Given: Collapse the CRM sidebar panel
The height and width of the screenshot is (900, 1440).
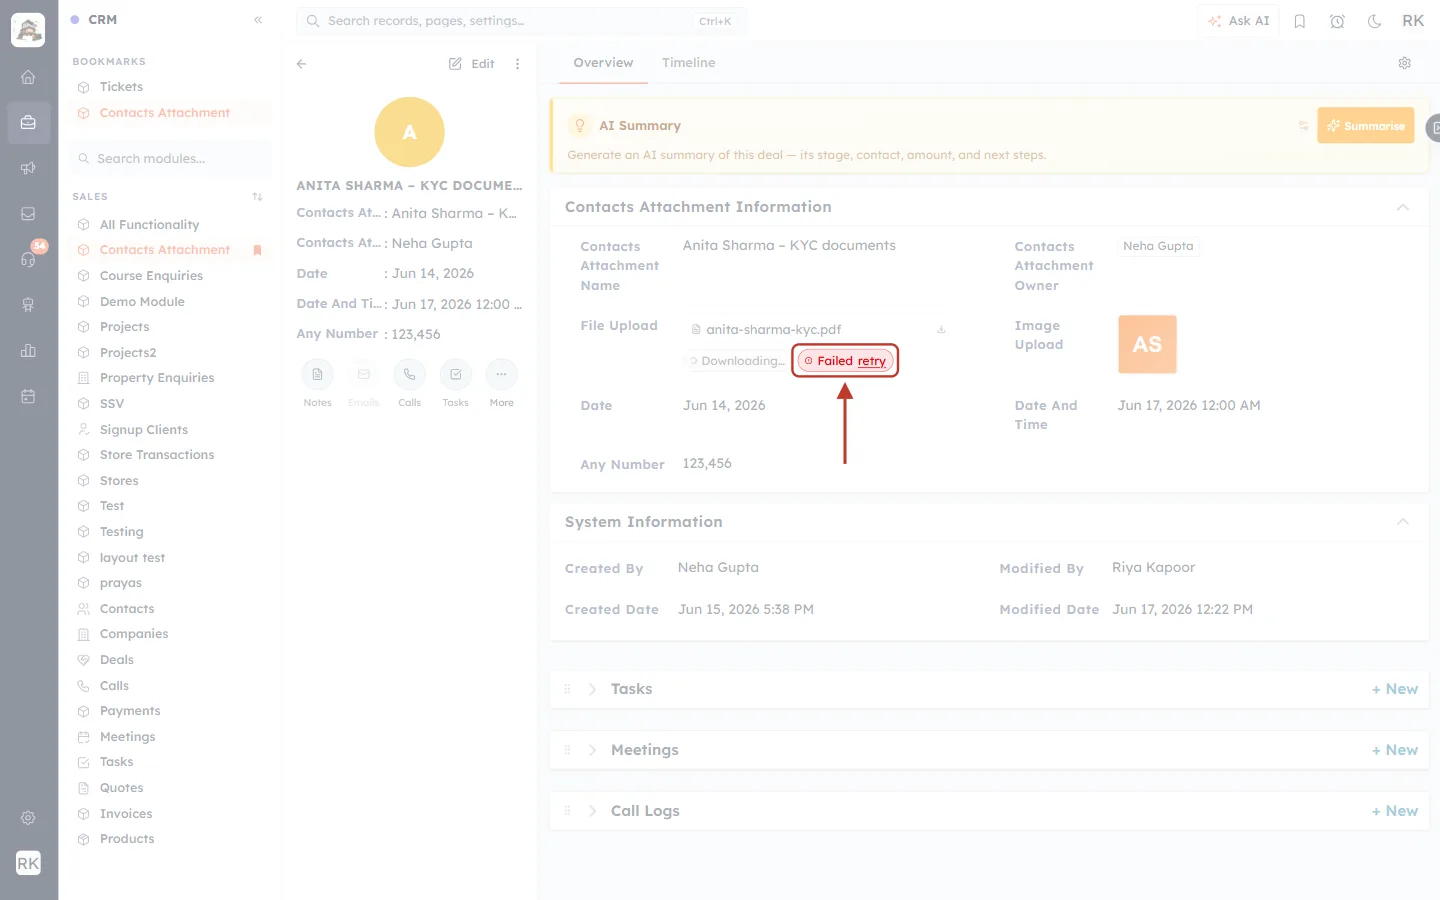Looking at the screenshot, I should click(258, 20).
